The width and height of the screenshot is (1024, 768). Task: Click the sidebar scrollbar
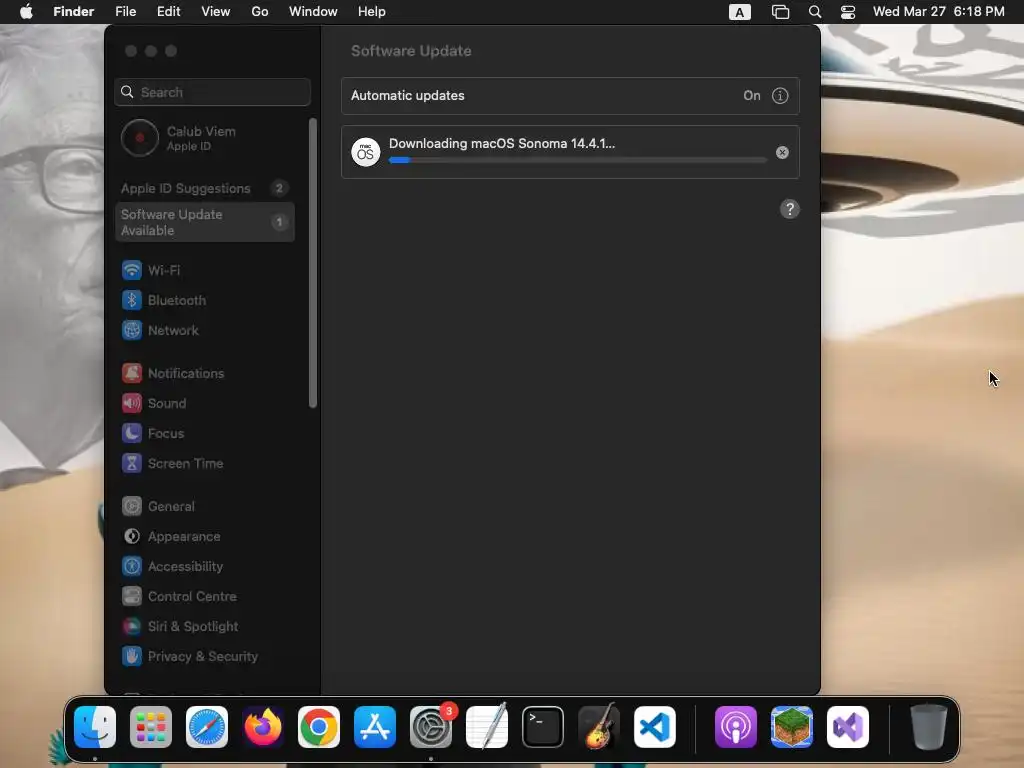tap(313, 264)
